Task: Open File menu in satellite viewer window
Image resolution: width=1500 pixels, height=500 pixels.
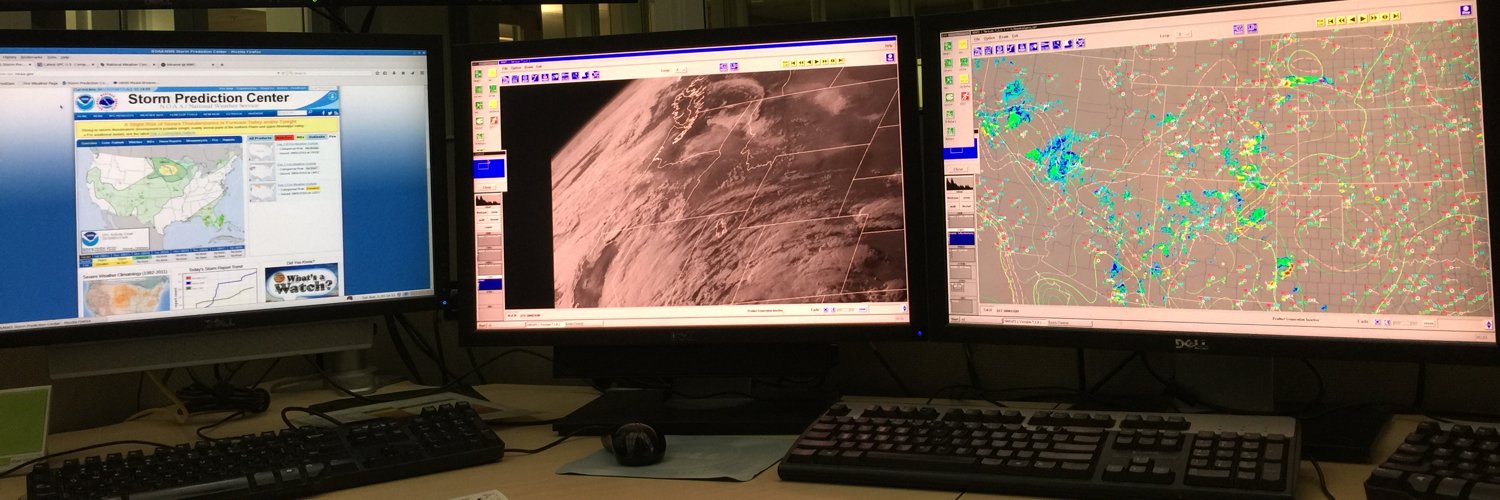Action: point(505,68)
